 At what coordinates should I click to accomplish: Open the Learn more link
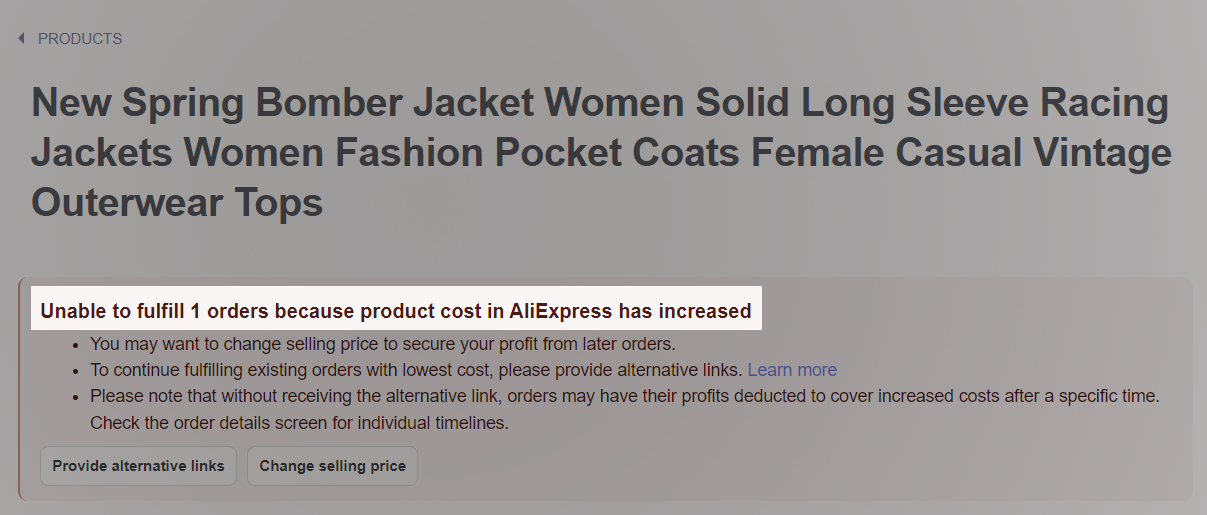(792, 370)
